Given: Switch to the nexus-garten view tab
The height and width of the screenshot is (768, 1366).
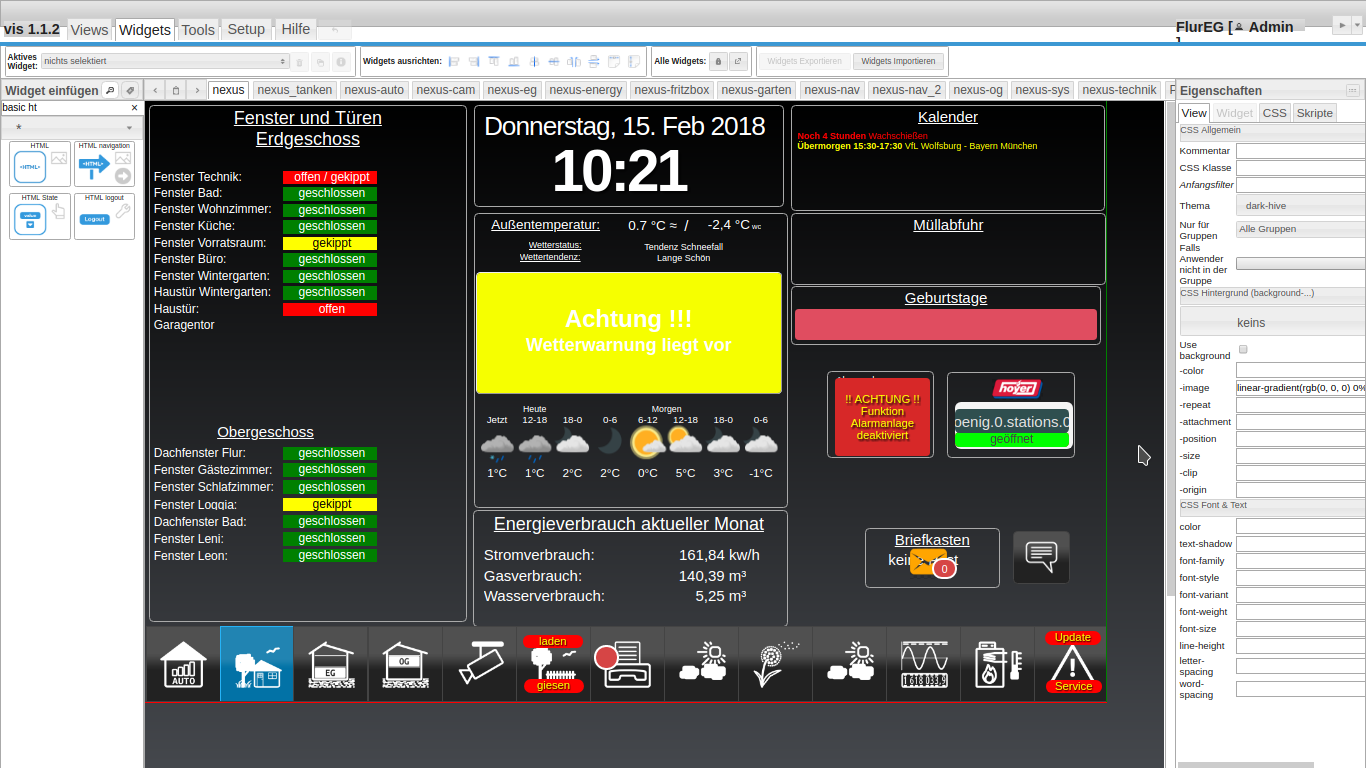Looking at the screenshot, I should [757, 90].
